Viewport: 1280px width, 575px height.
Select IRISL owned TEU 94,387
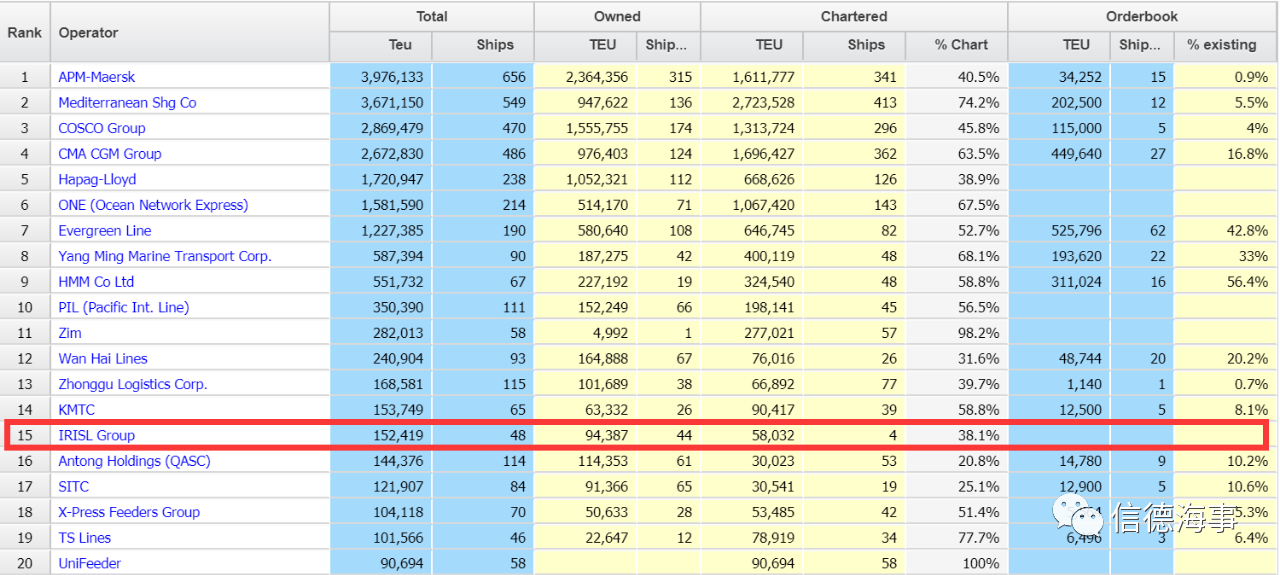tap(606, 435)
